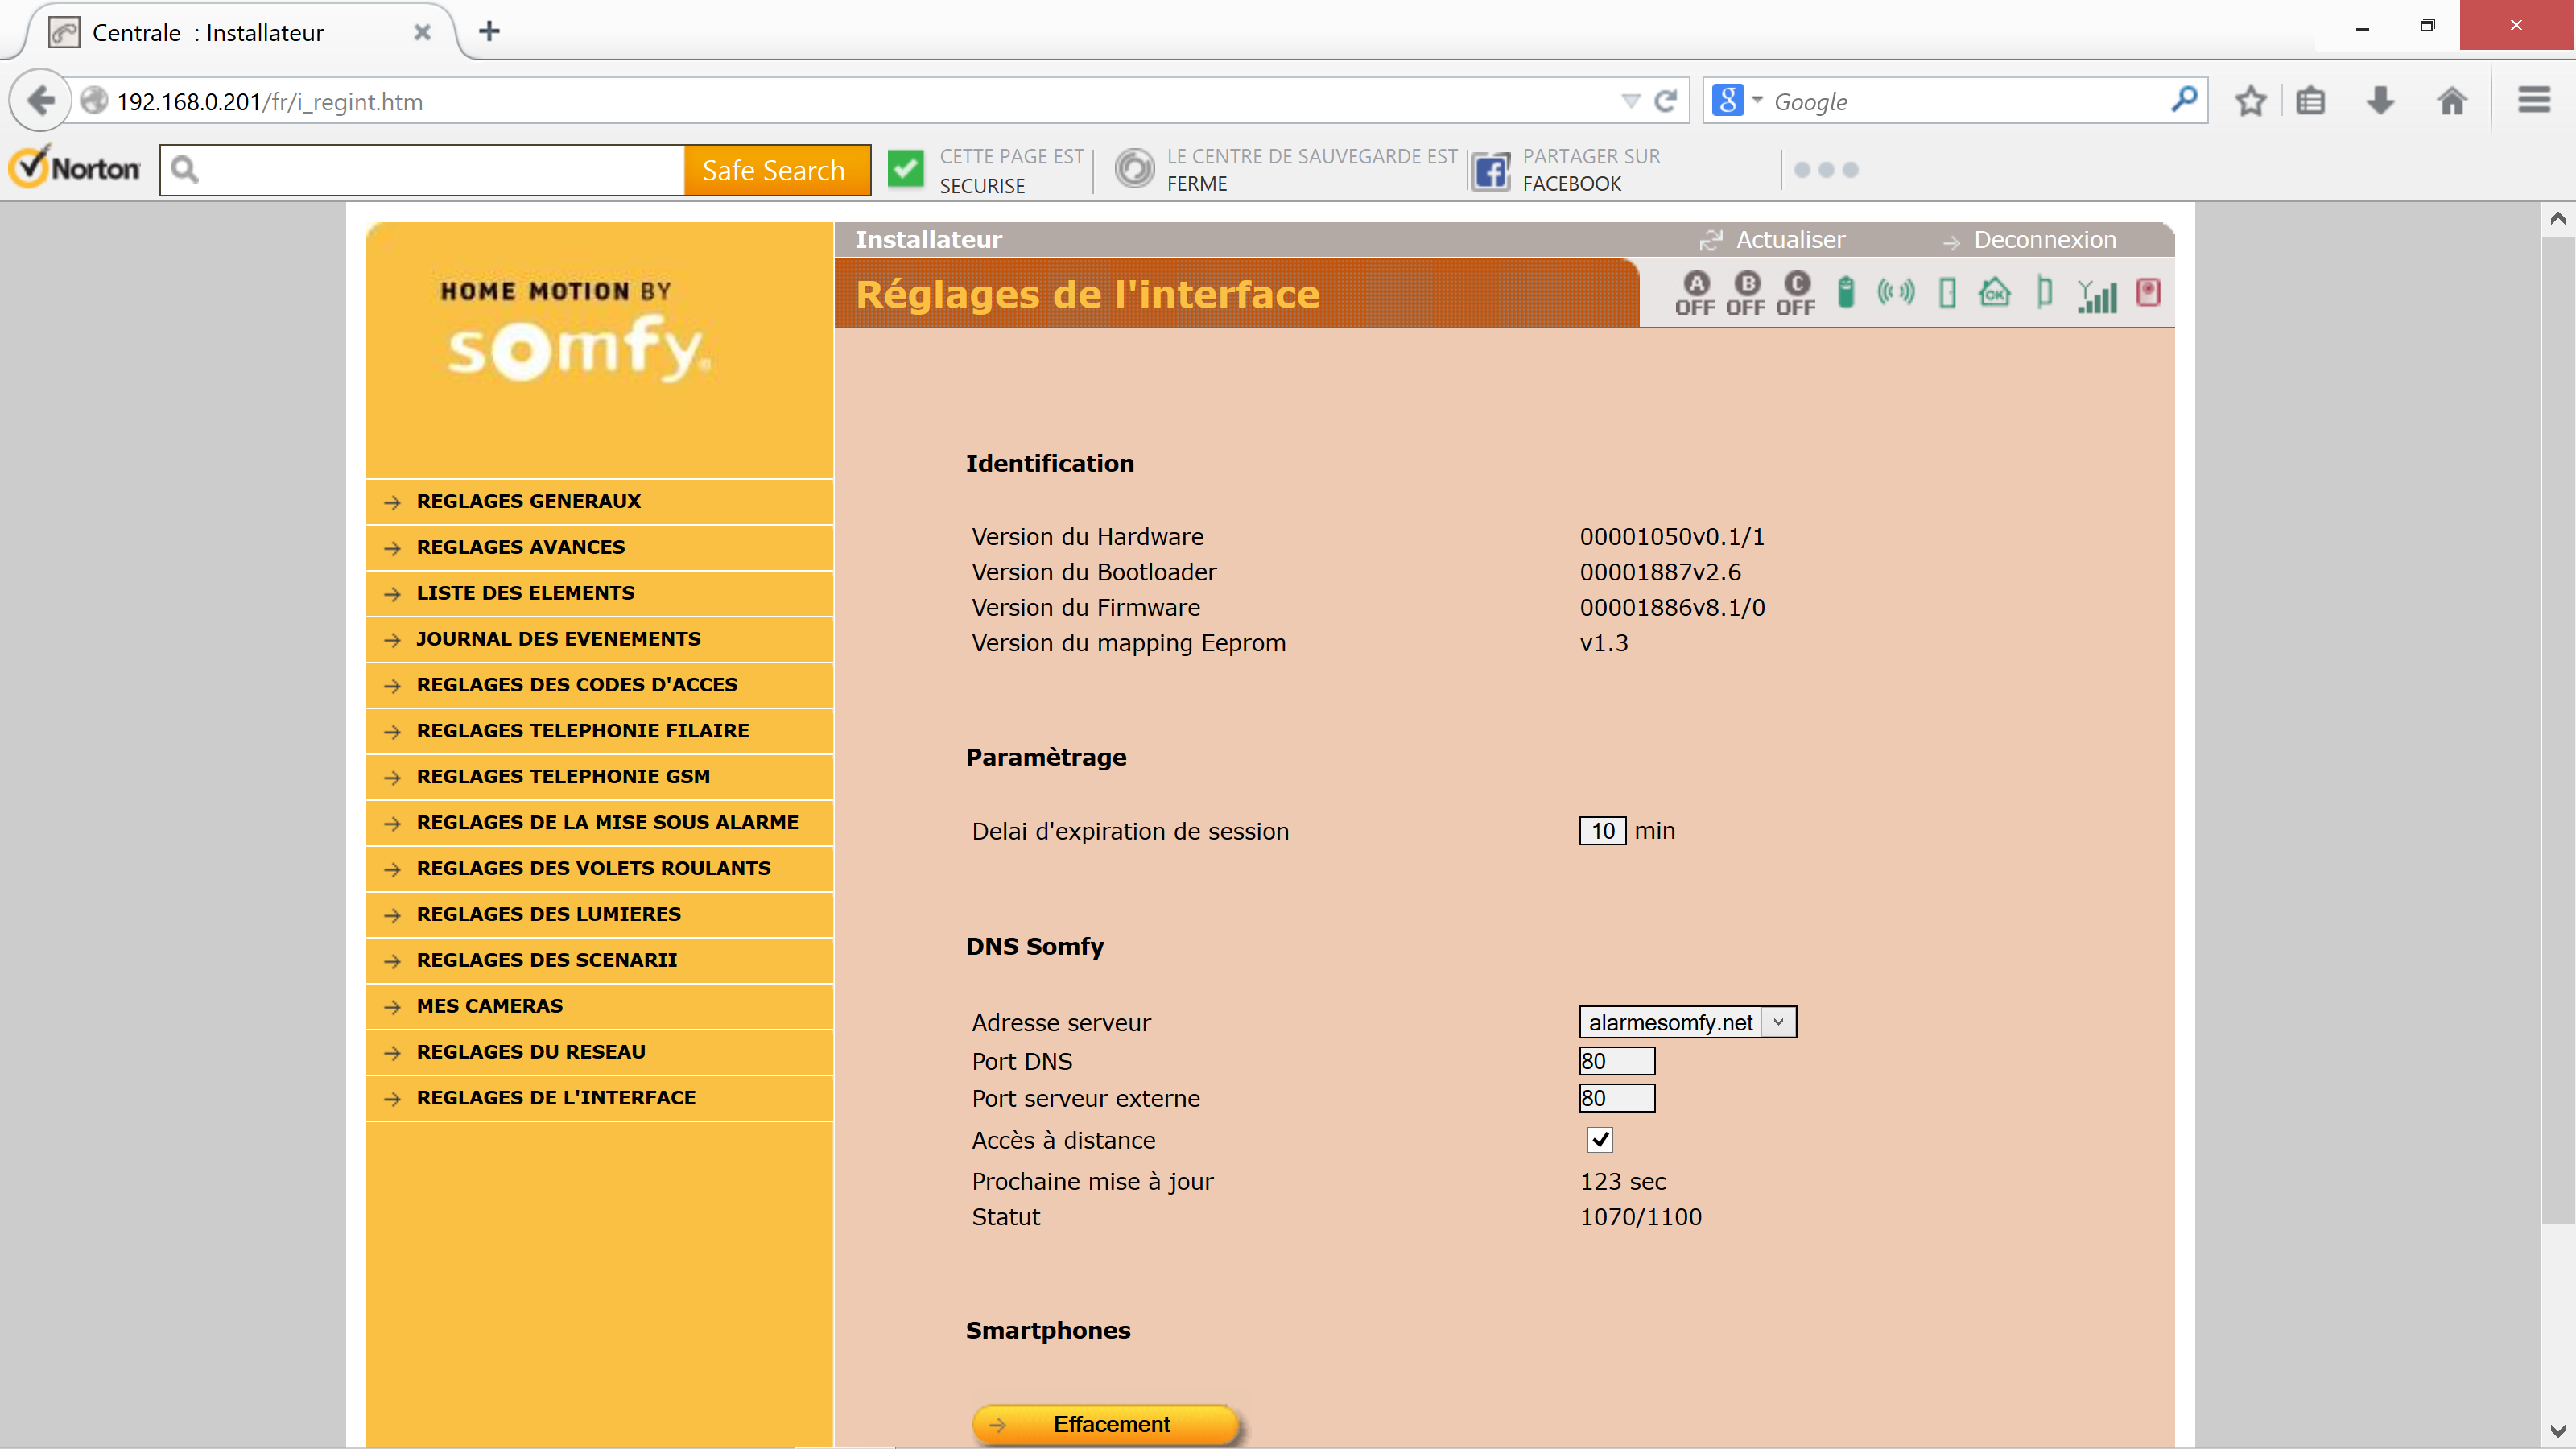Uncheck the Accès à distance checkbox

1600,1139
